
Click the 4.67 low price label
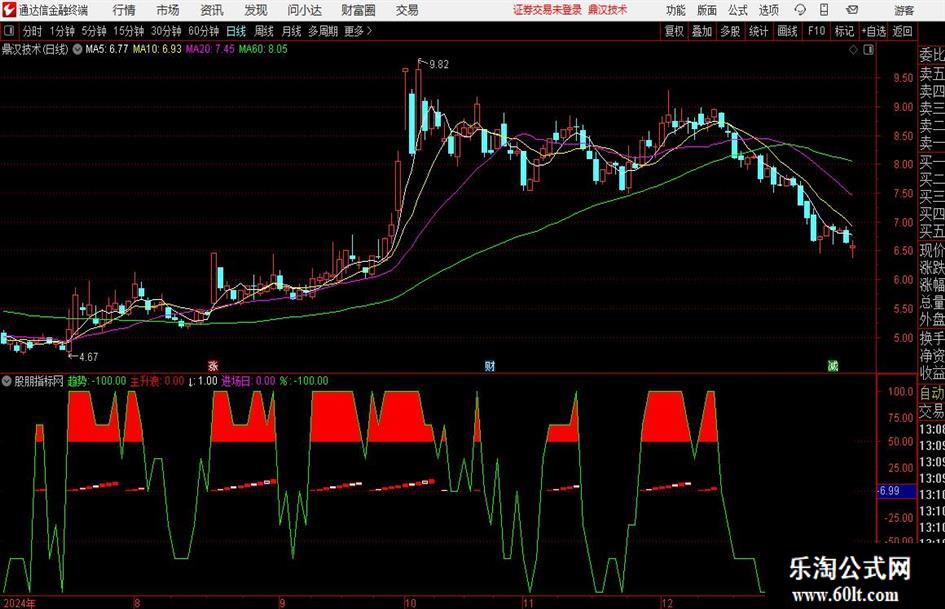88,357
